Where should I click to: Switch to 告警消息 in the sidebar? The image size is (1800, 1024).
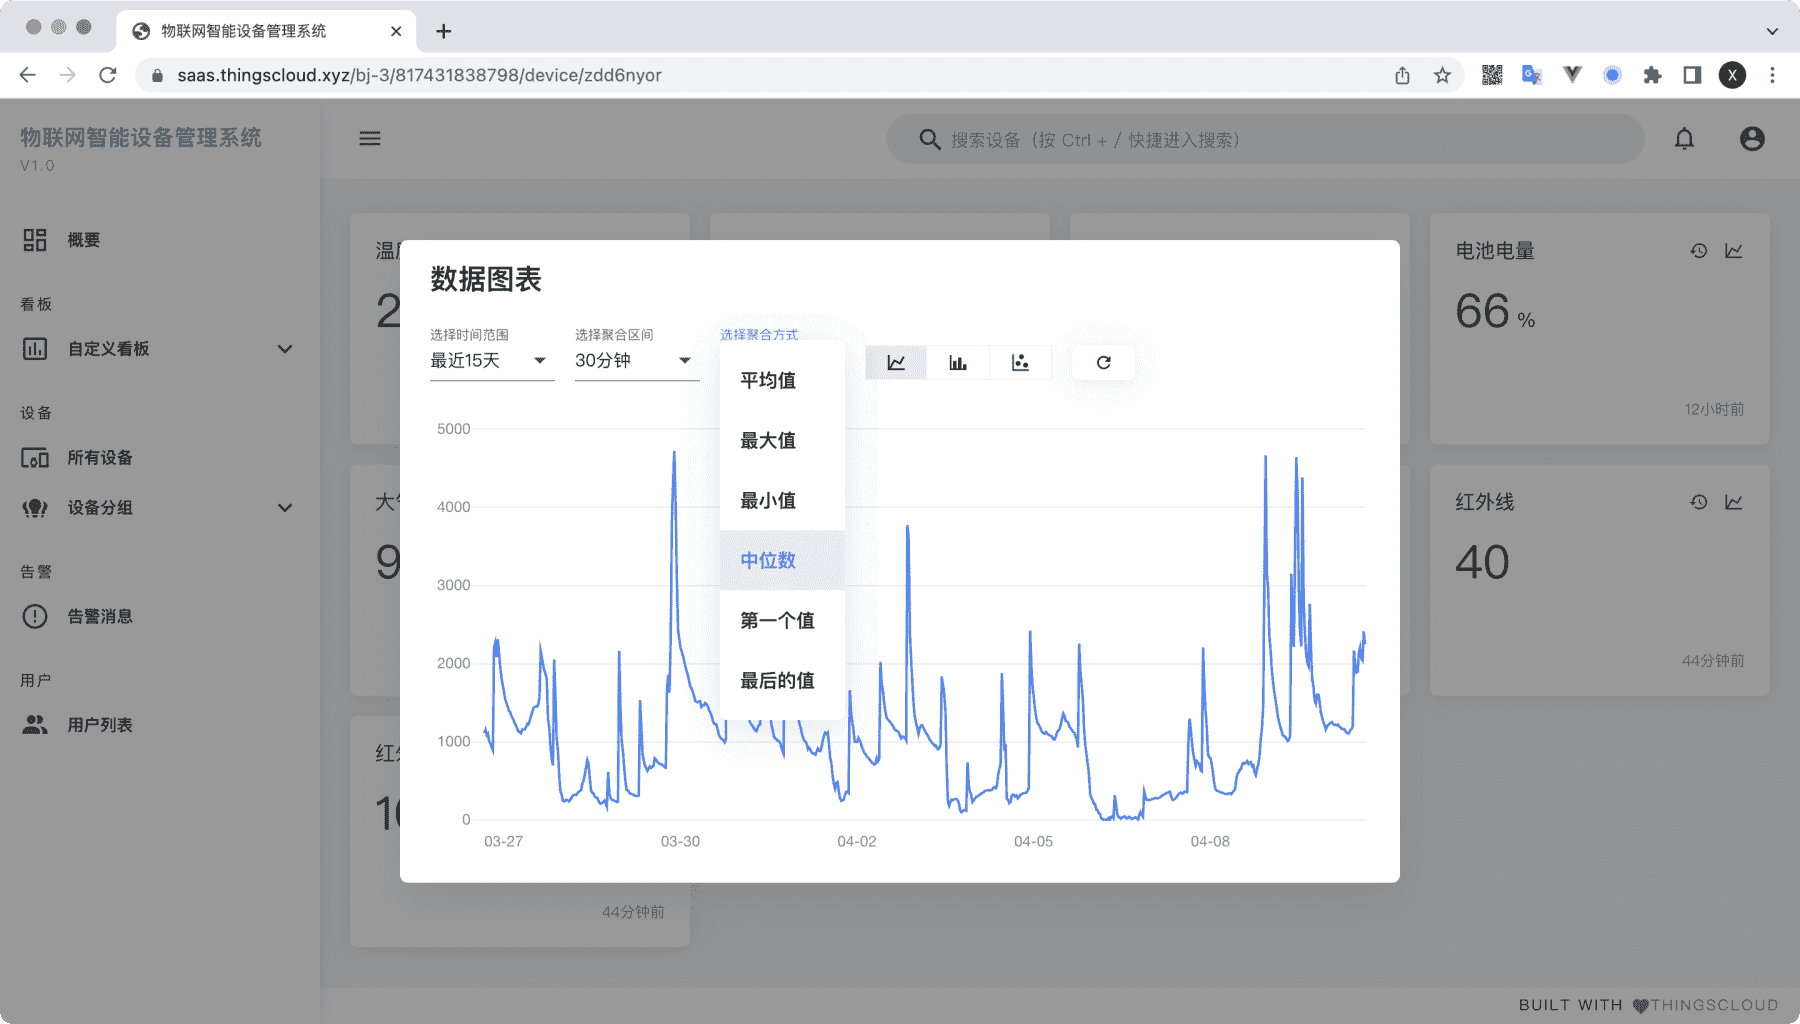[100, 616]
